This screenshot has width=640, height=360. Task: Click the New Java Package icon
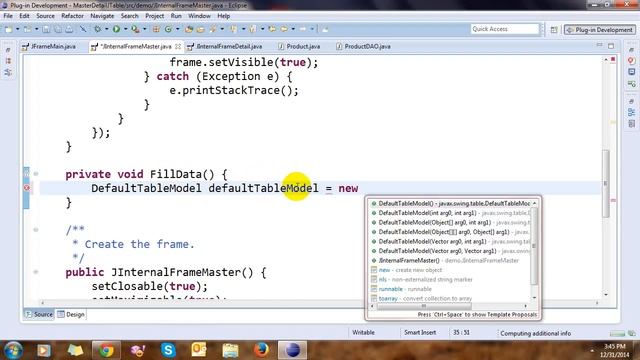click(156, 29)
